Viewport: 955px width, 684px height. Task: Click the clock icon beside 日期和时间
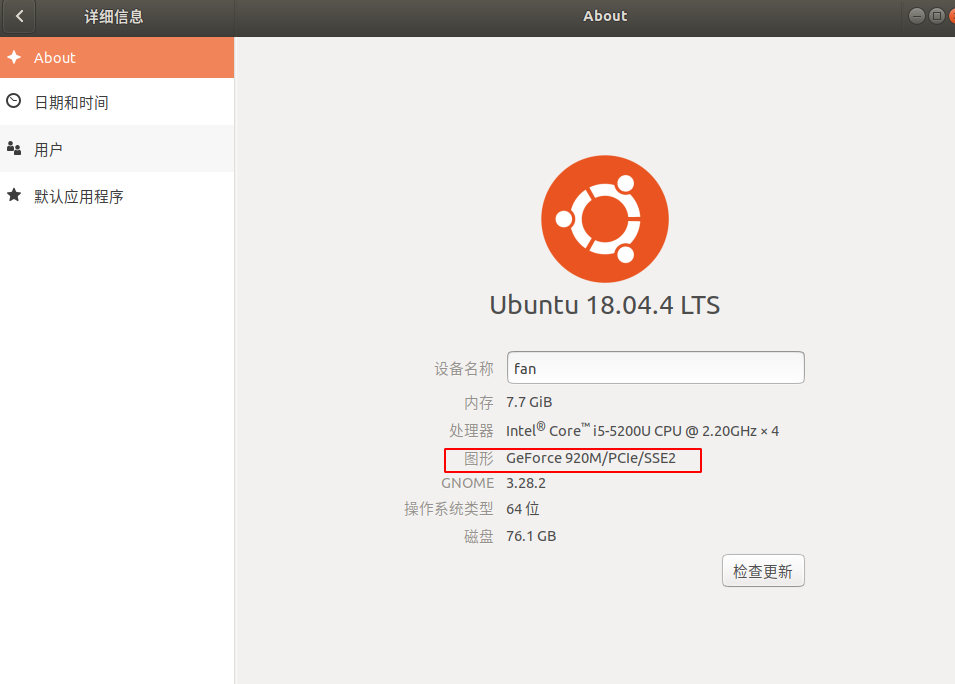[x=13, y=101]
